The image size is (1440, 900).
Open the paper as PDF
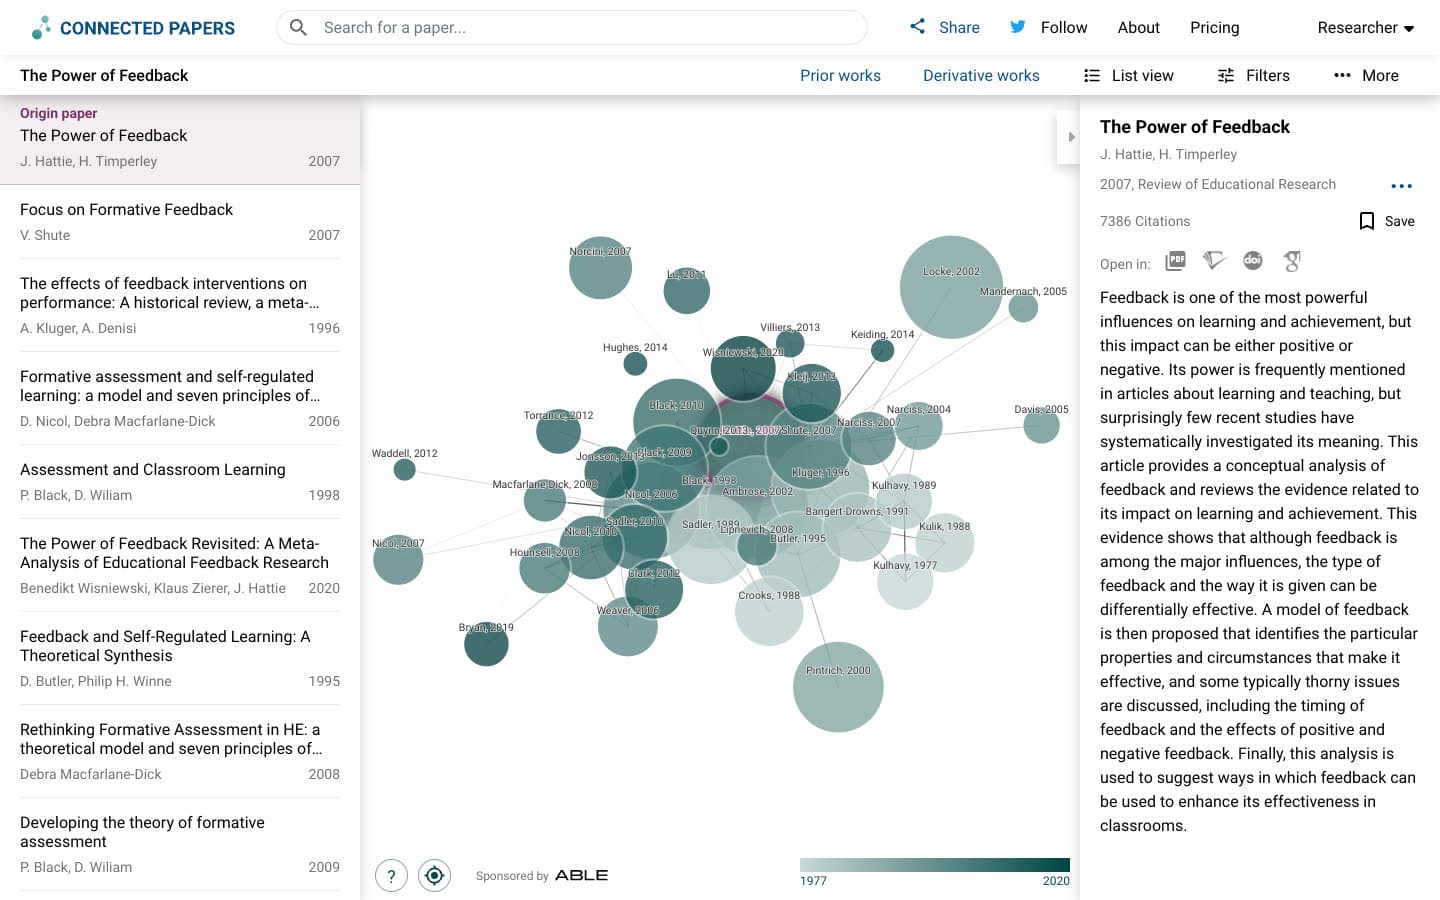pyautogui.click(x=1176, y=261)
